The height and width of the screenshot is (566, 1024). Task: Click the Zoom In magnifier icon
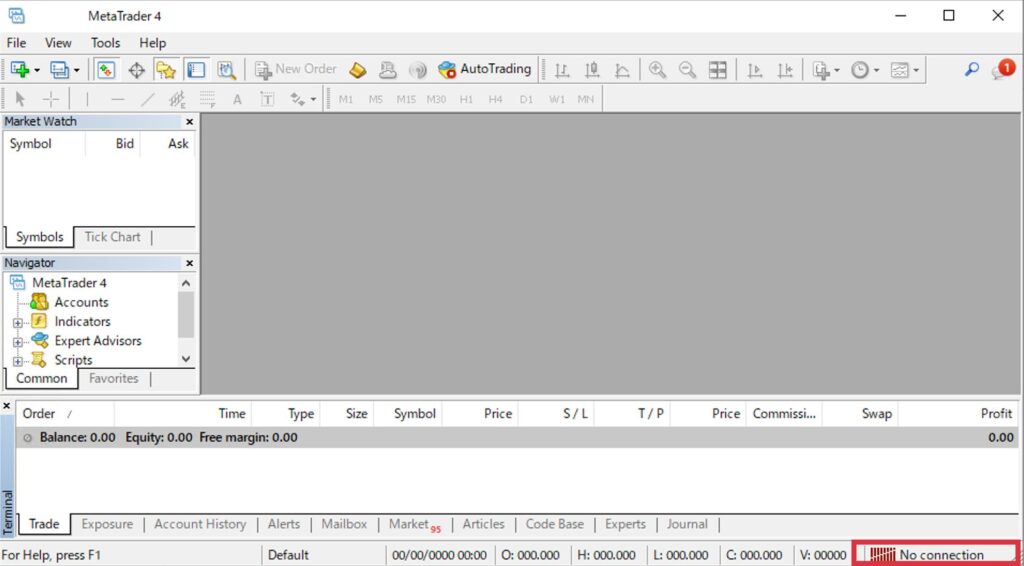pyautogui.click(x=657, y=70)
